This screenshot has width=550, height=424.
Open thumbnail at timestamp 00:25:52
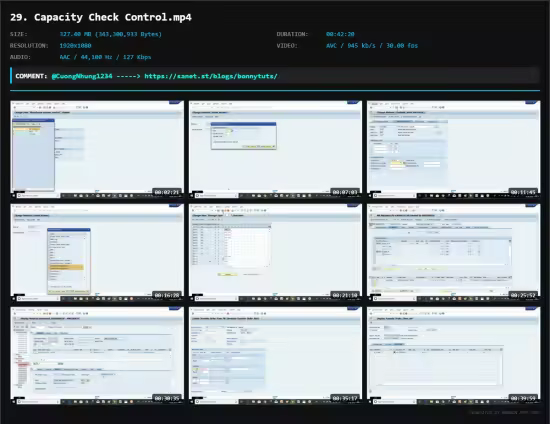tap(454, 253)
